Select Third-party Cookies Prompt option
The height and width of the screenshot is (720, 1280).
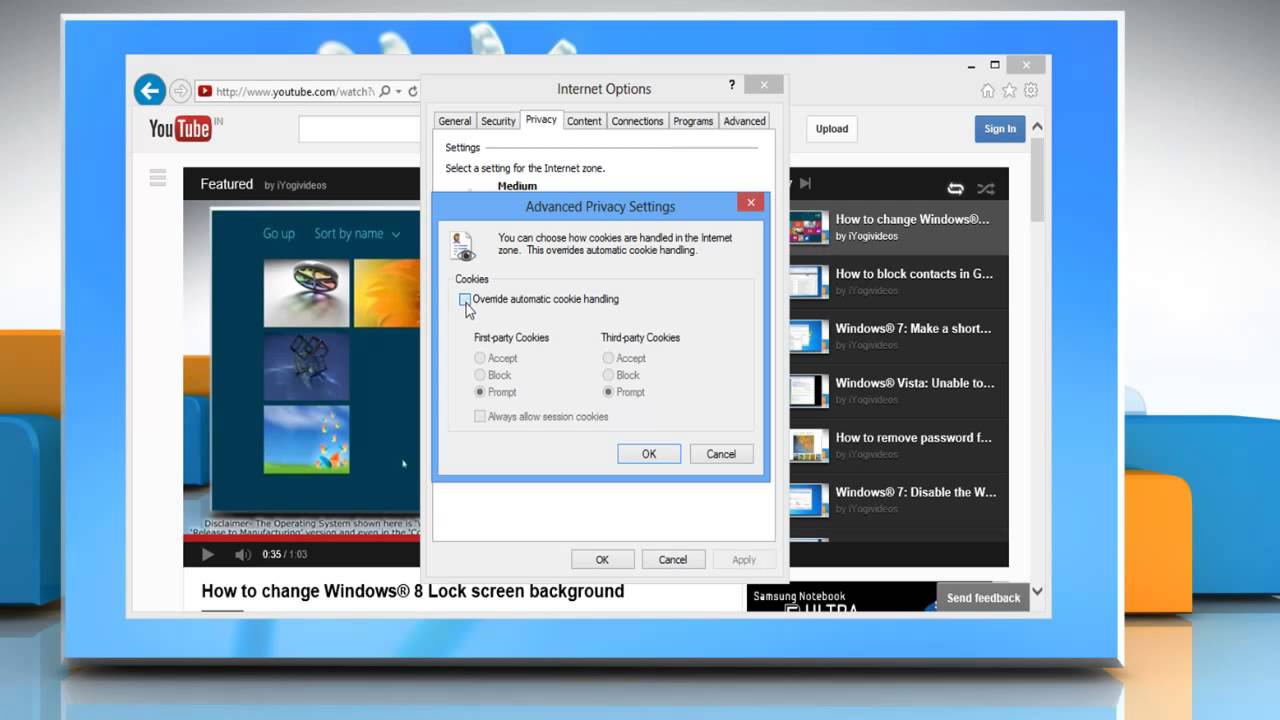coord(608,392)
